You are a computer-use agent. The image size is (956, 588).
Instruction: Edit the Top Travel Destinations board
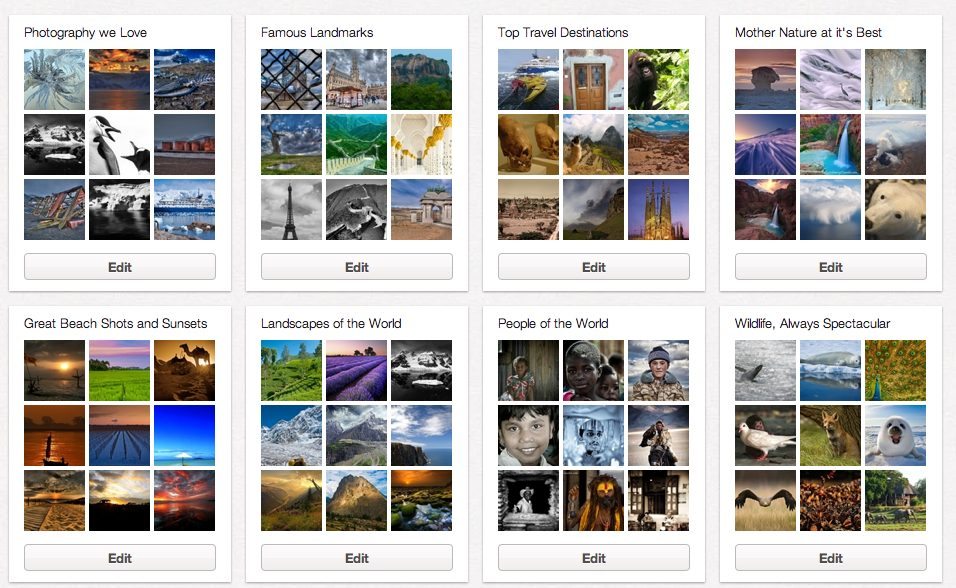pyautogui.click(x=594, y=267)
